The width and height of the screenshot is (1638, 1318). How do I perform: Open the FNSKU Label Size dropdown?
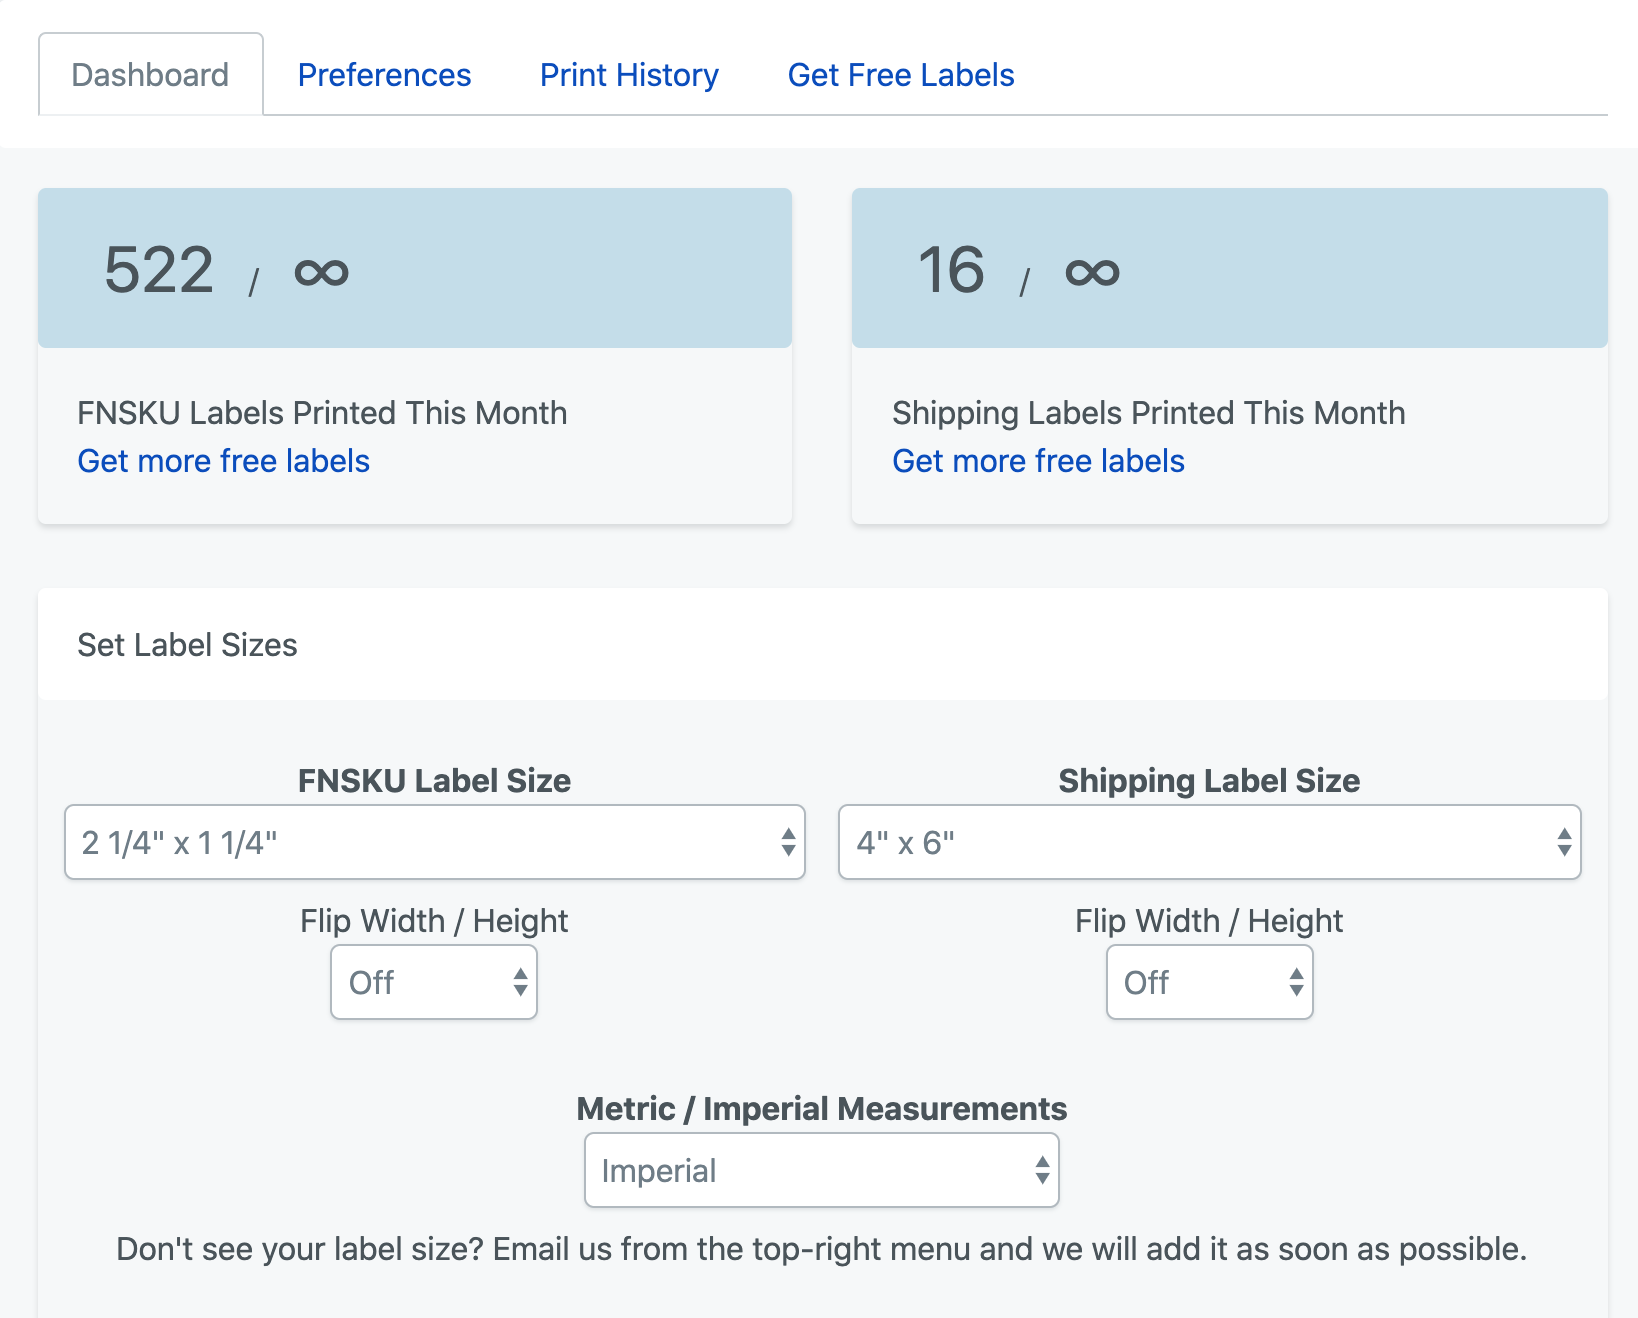coord(435,842)
